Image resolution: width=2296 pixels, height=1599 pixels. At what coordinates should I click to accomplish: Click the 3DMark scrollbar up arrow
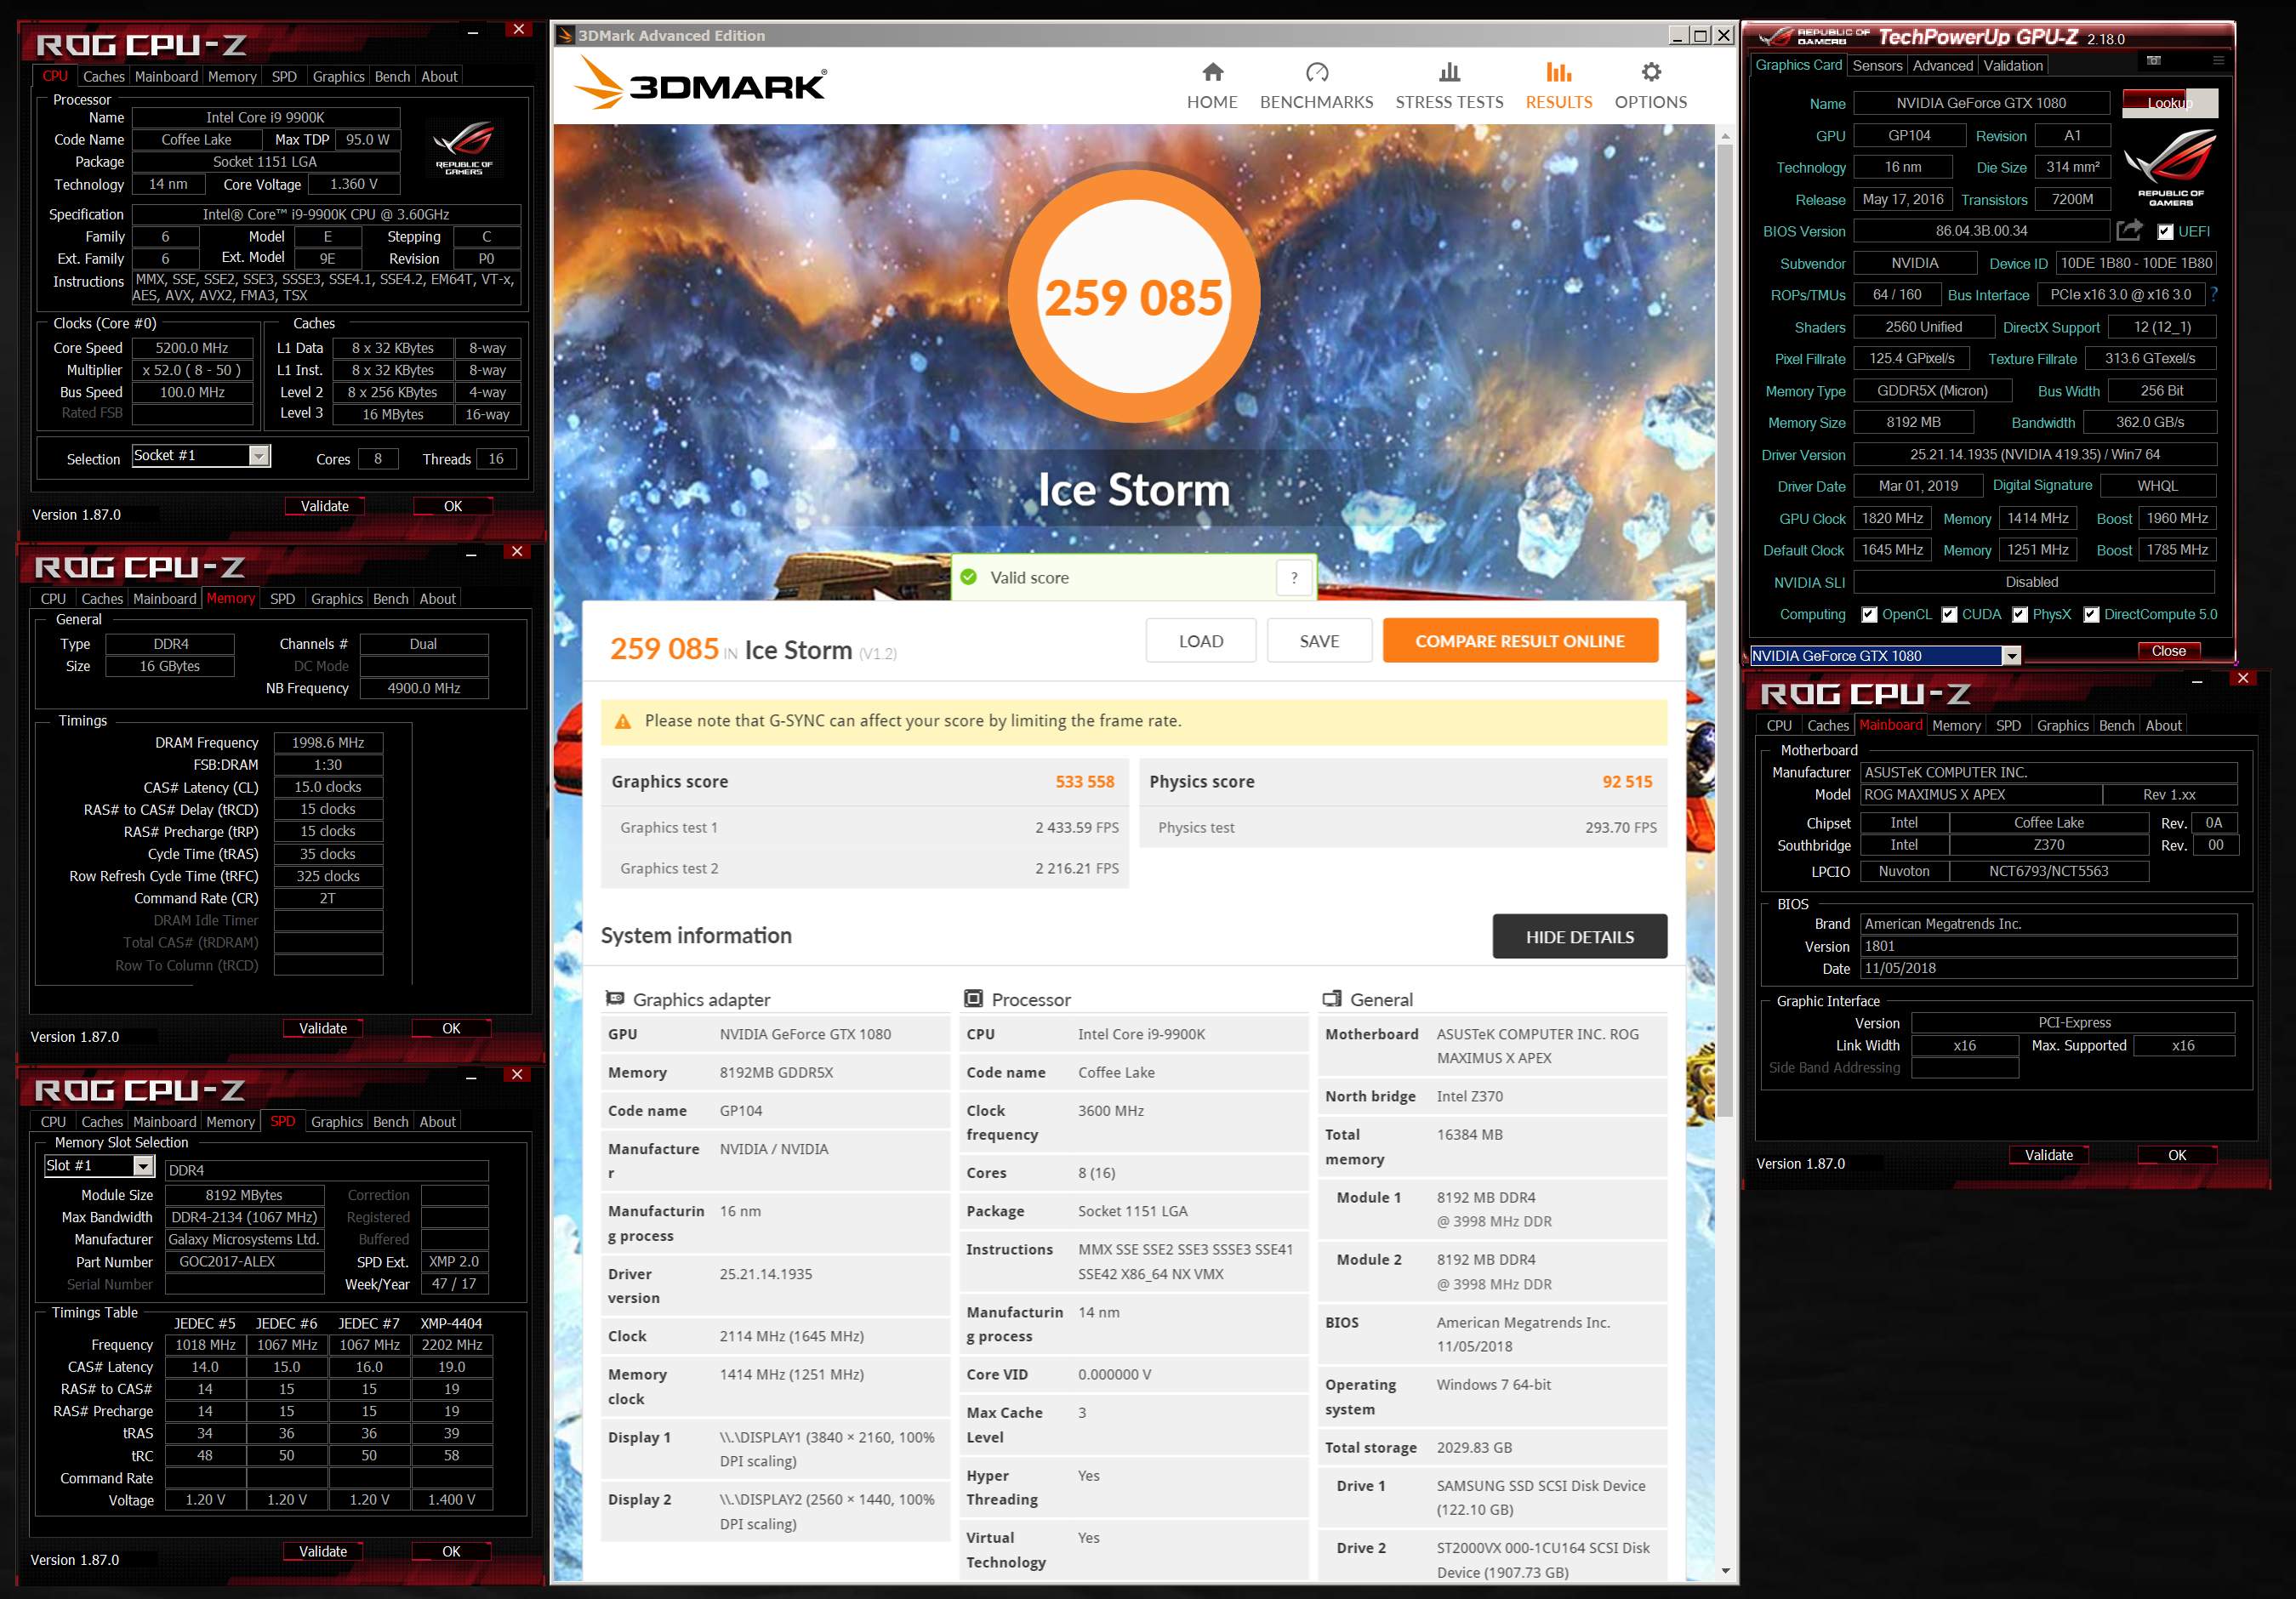click(x=1725, y=135)
